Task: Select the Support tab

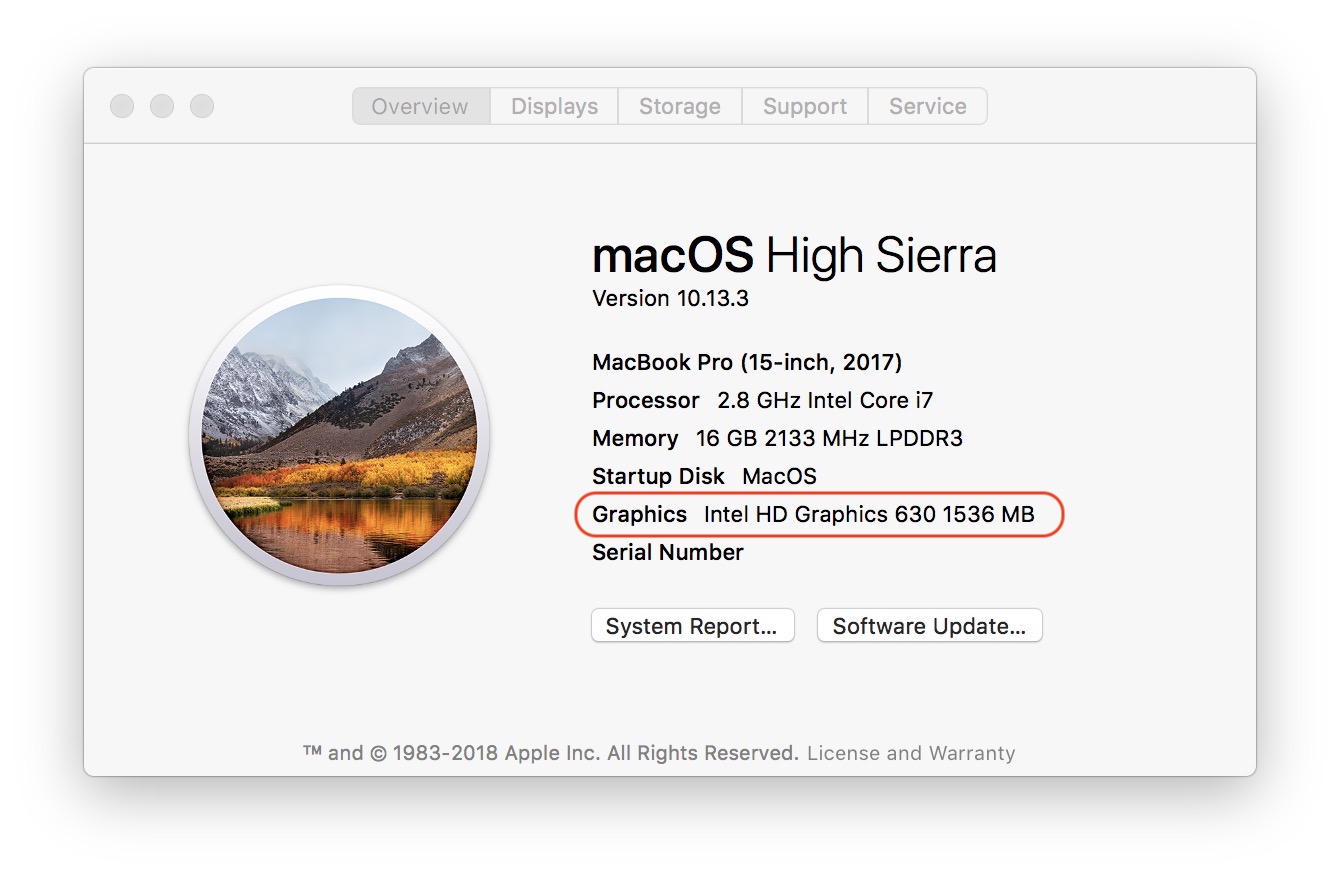Action: click(x=804, y=105)
